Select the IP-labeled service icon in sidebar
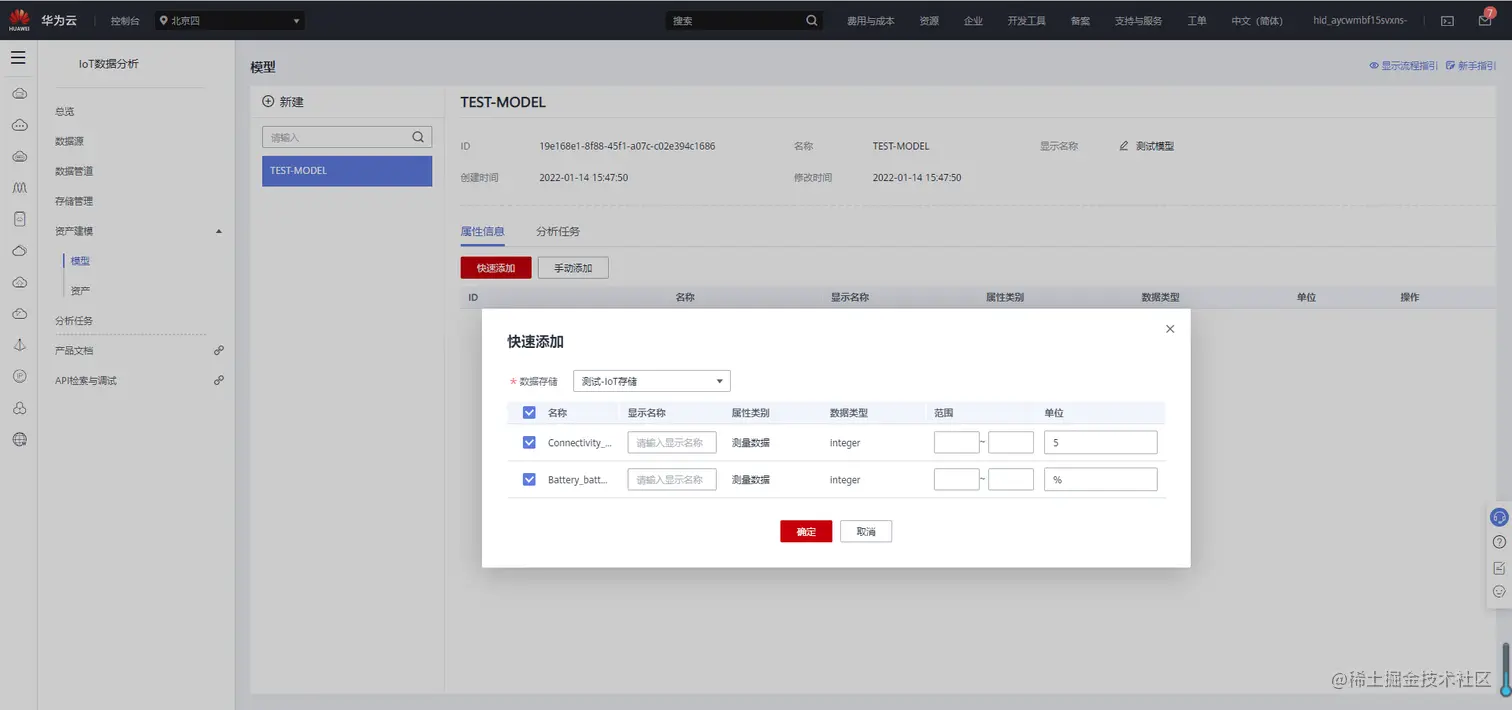This screenshot has width=1512, height=710. pos(20,376)
